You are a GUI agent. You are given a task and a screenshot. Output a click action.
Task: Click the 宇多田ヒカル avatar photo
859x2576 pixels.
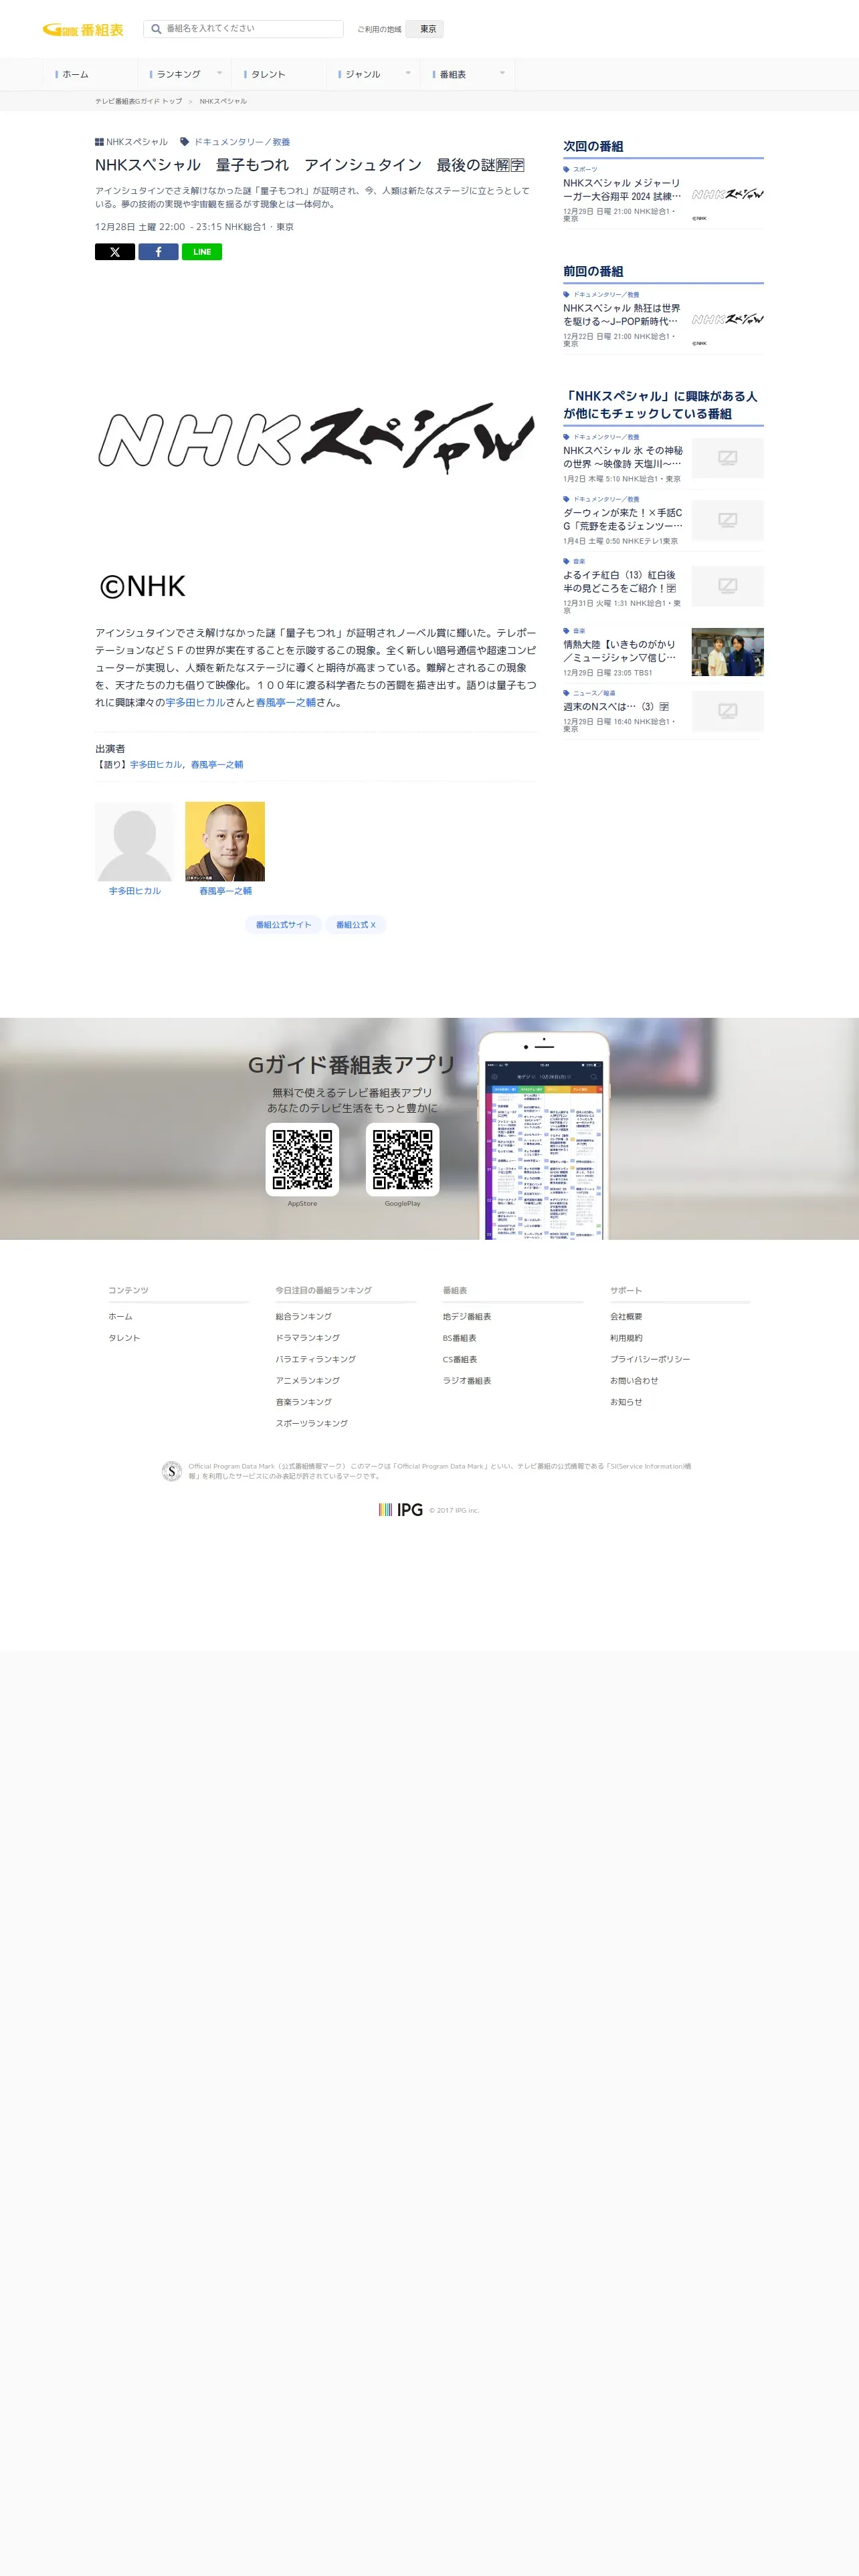click(135, 841)
